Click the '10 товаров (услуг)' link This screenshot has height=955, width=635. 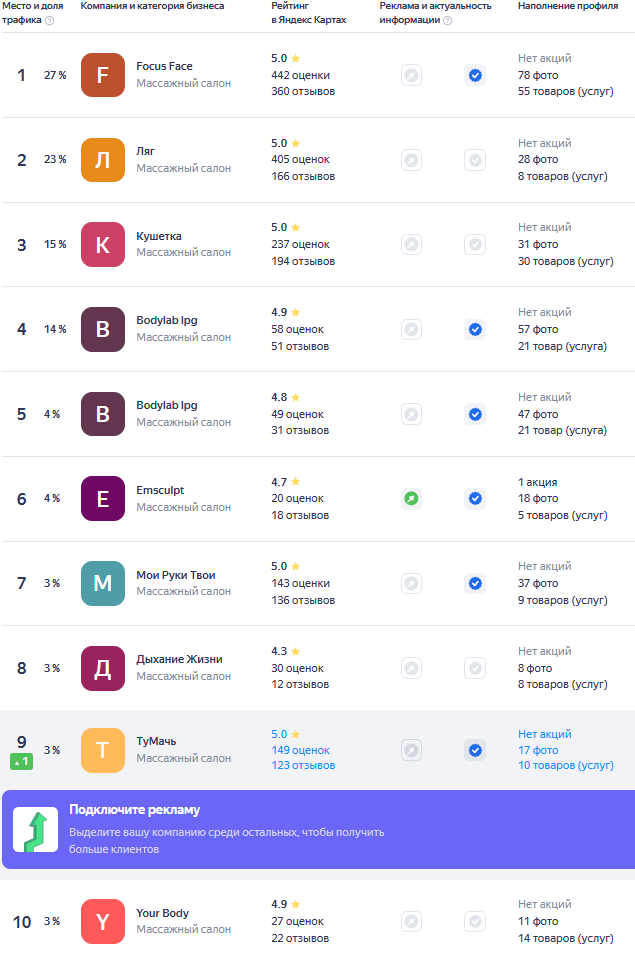click(566, 766)
